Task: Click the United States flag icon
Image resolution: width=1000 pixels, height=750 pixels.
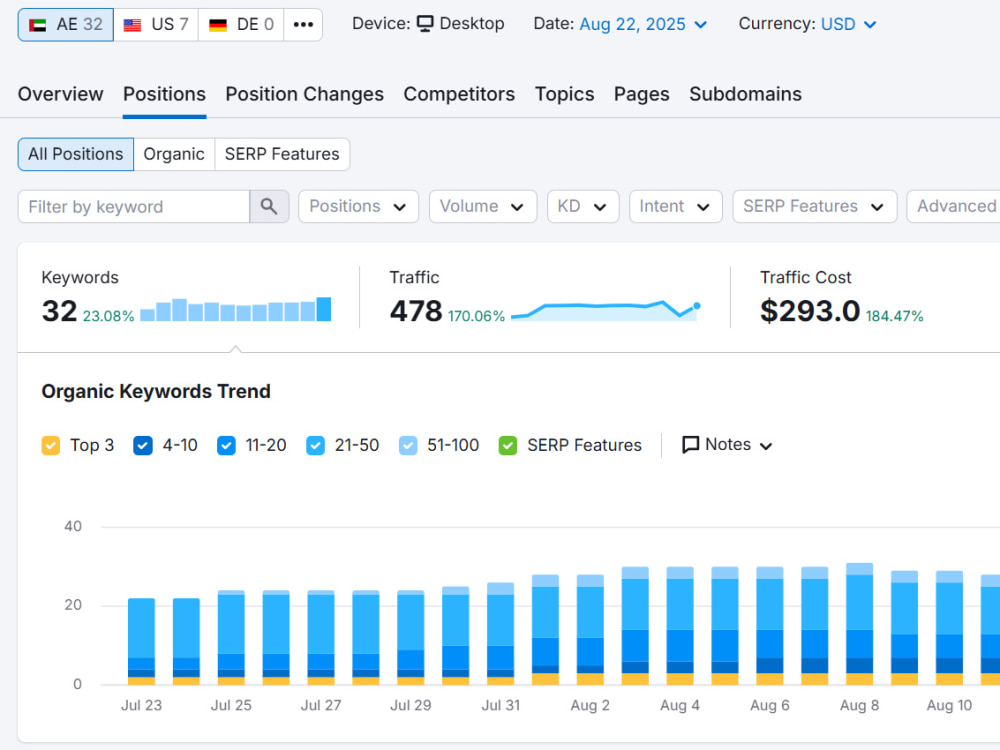Action: (132, 25)
